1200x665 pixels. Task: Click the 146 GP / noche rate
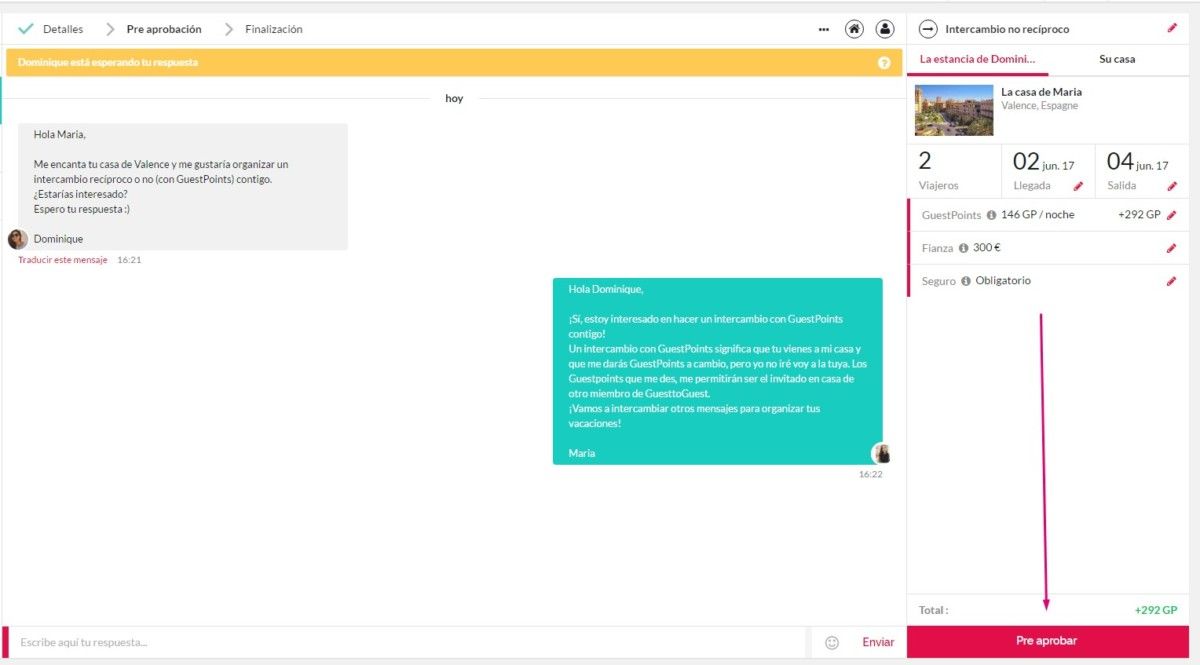point(1037,215)
